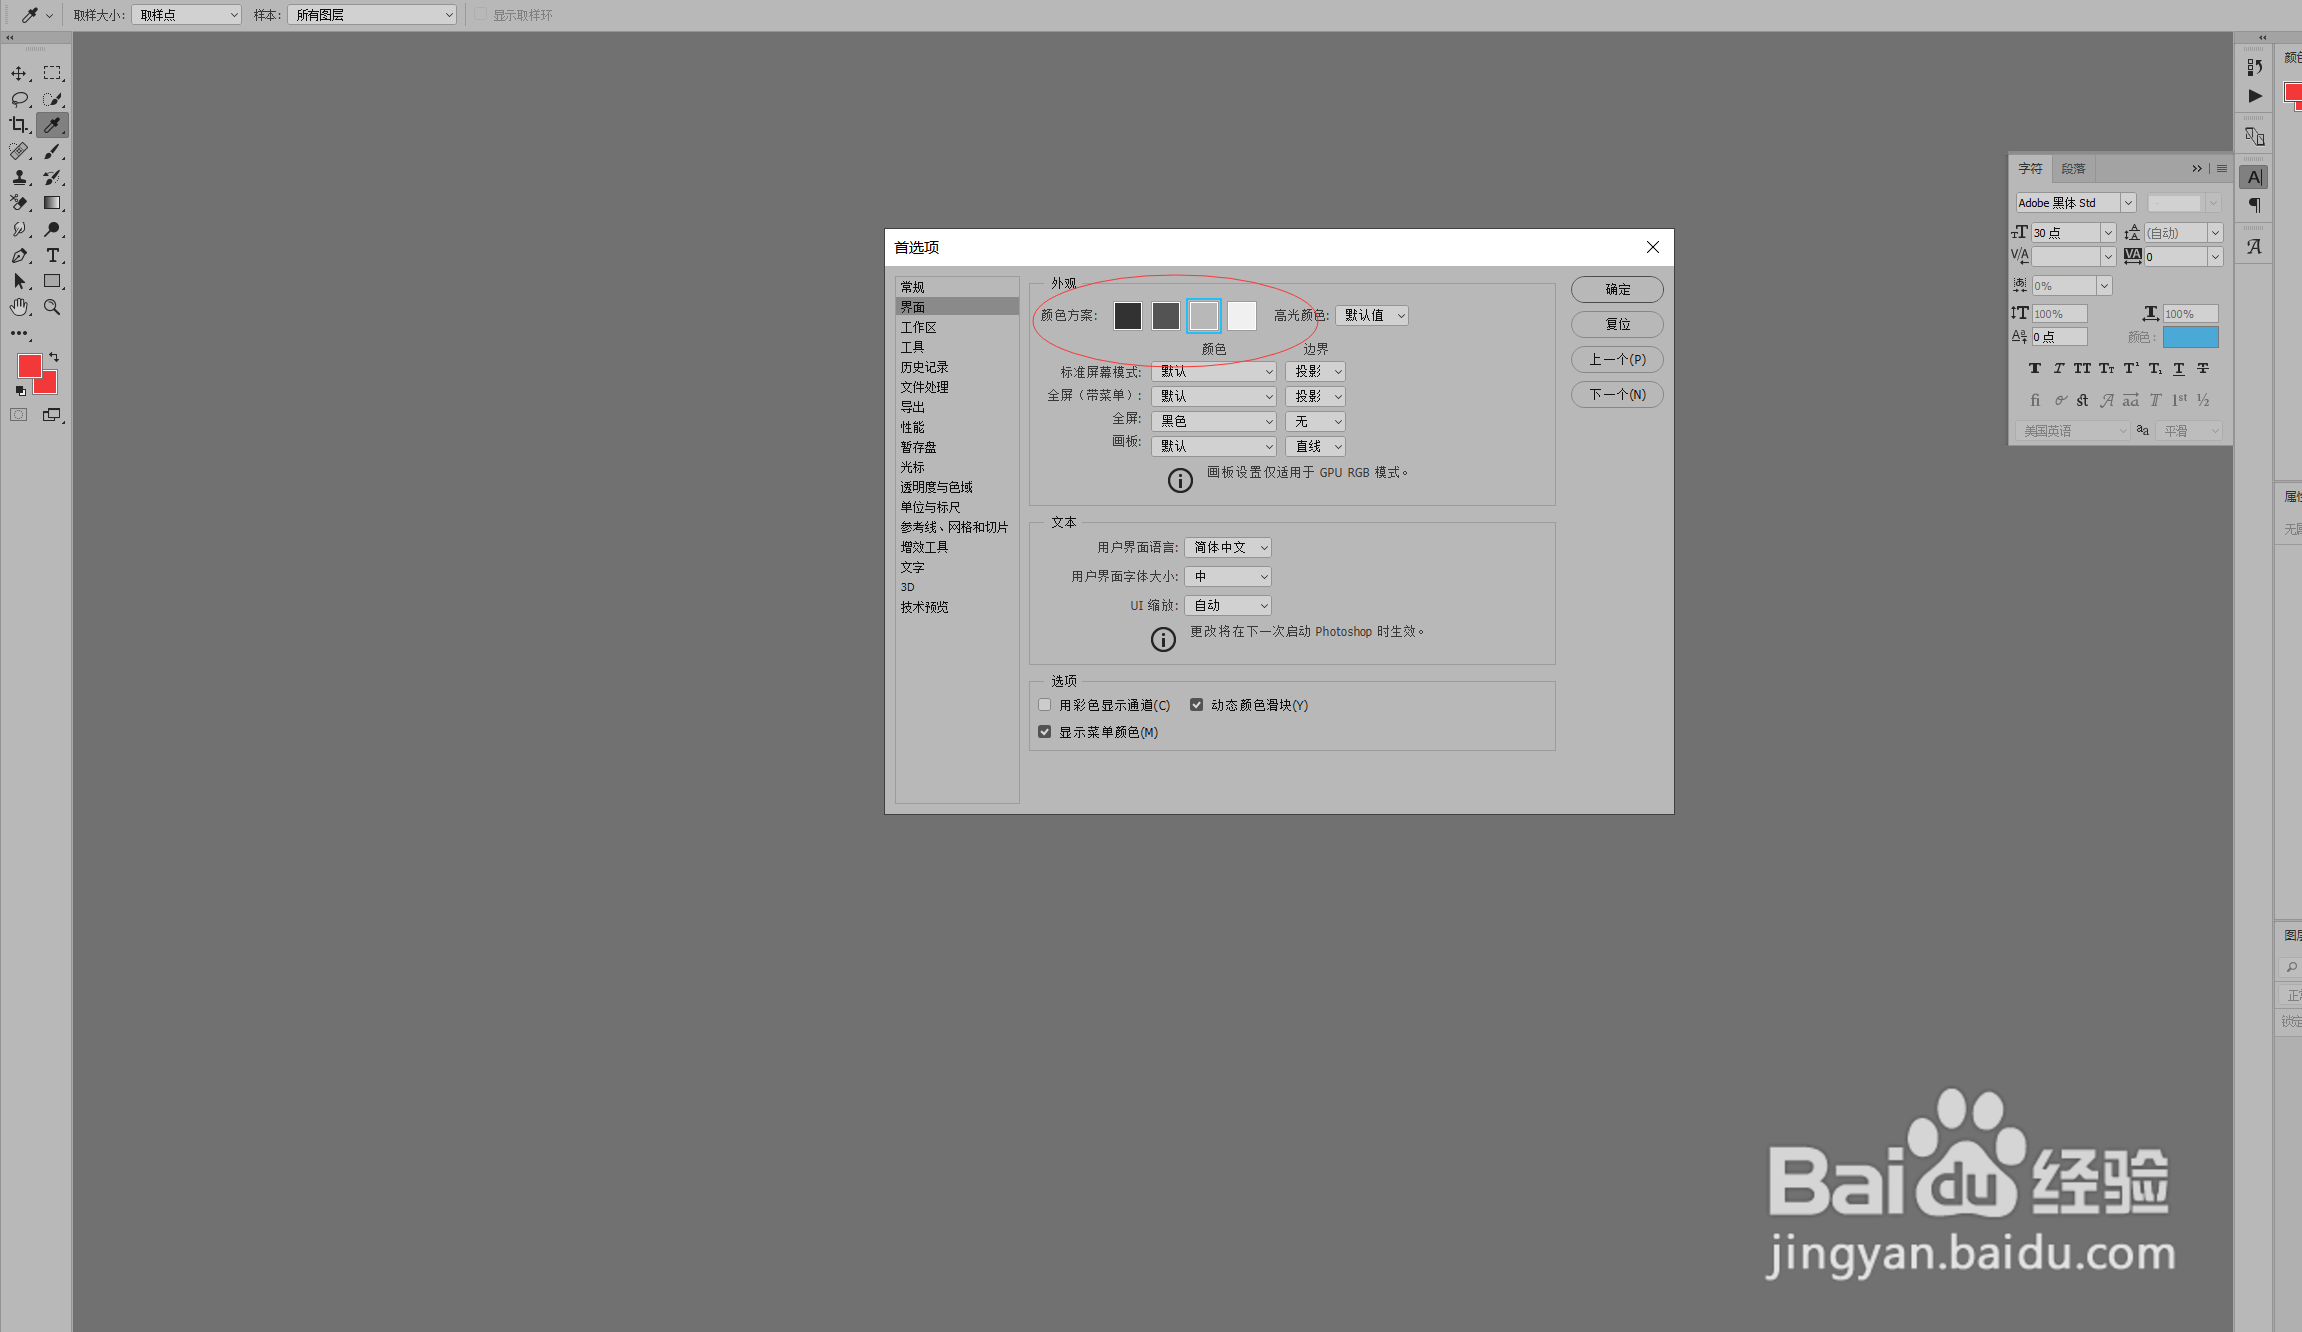The image size is (2302, 1332).
Task: Click the 确定 button
Action: point(1617,289)
